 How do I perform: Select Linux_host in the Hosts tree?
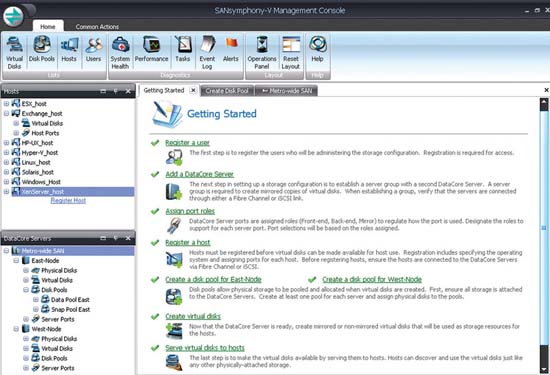36,162
